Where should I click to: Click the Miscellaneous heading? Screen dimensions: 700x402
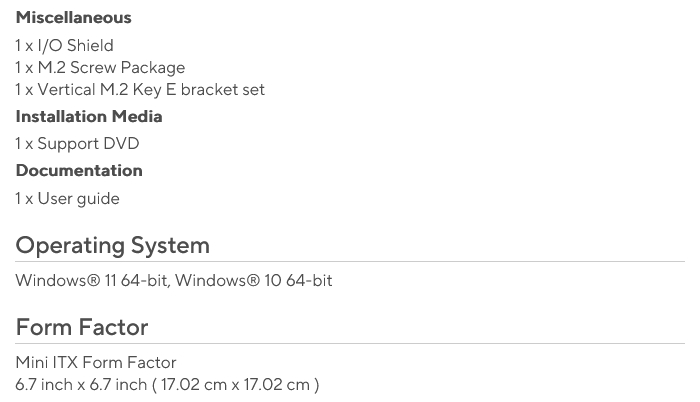tap(73, 18)
